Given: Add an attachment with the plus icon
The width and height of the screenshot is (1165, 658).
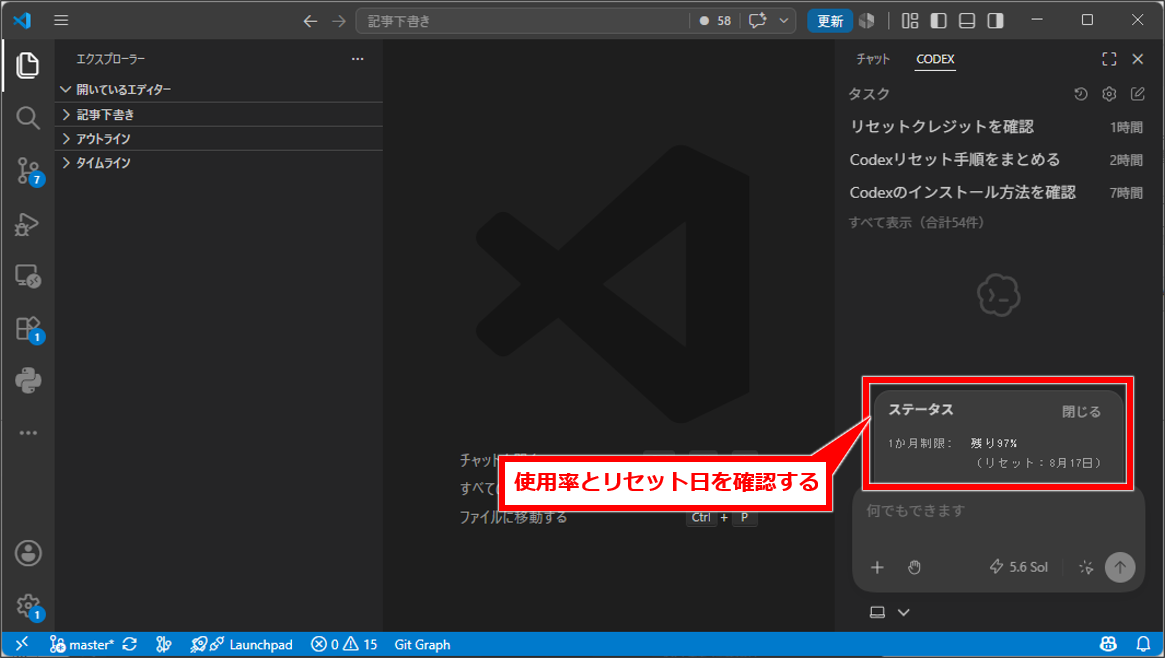Looking at the screenshot, I should pos(877,567).
